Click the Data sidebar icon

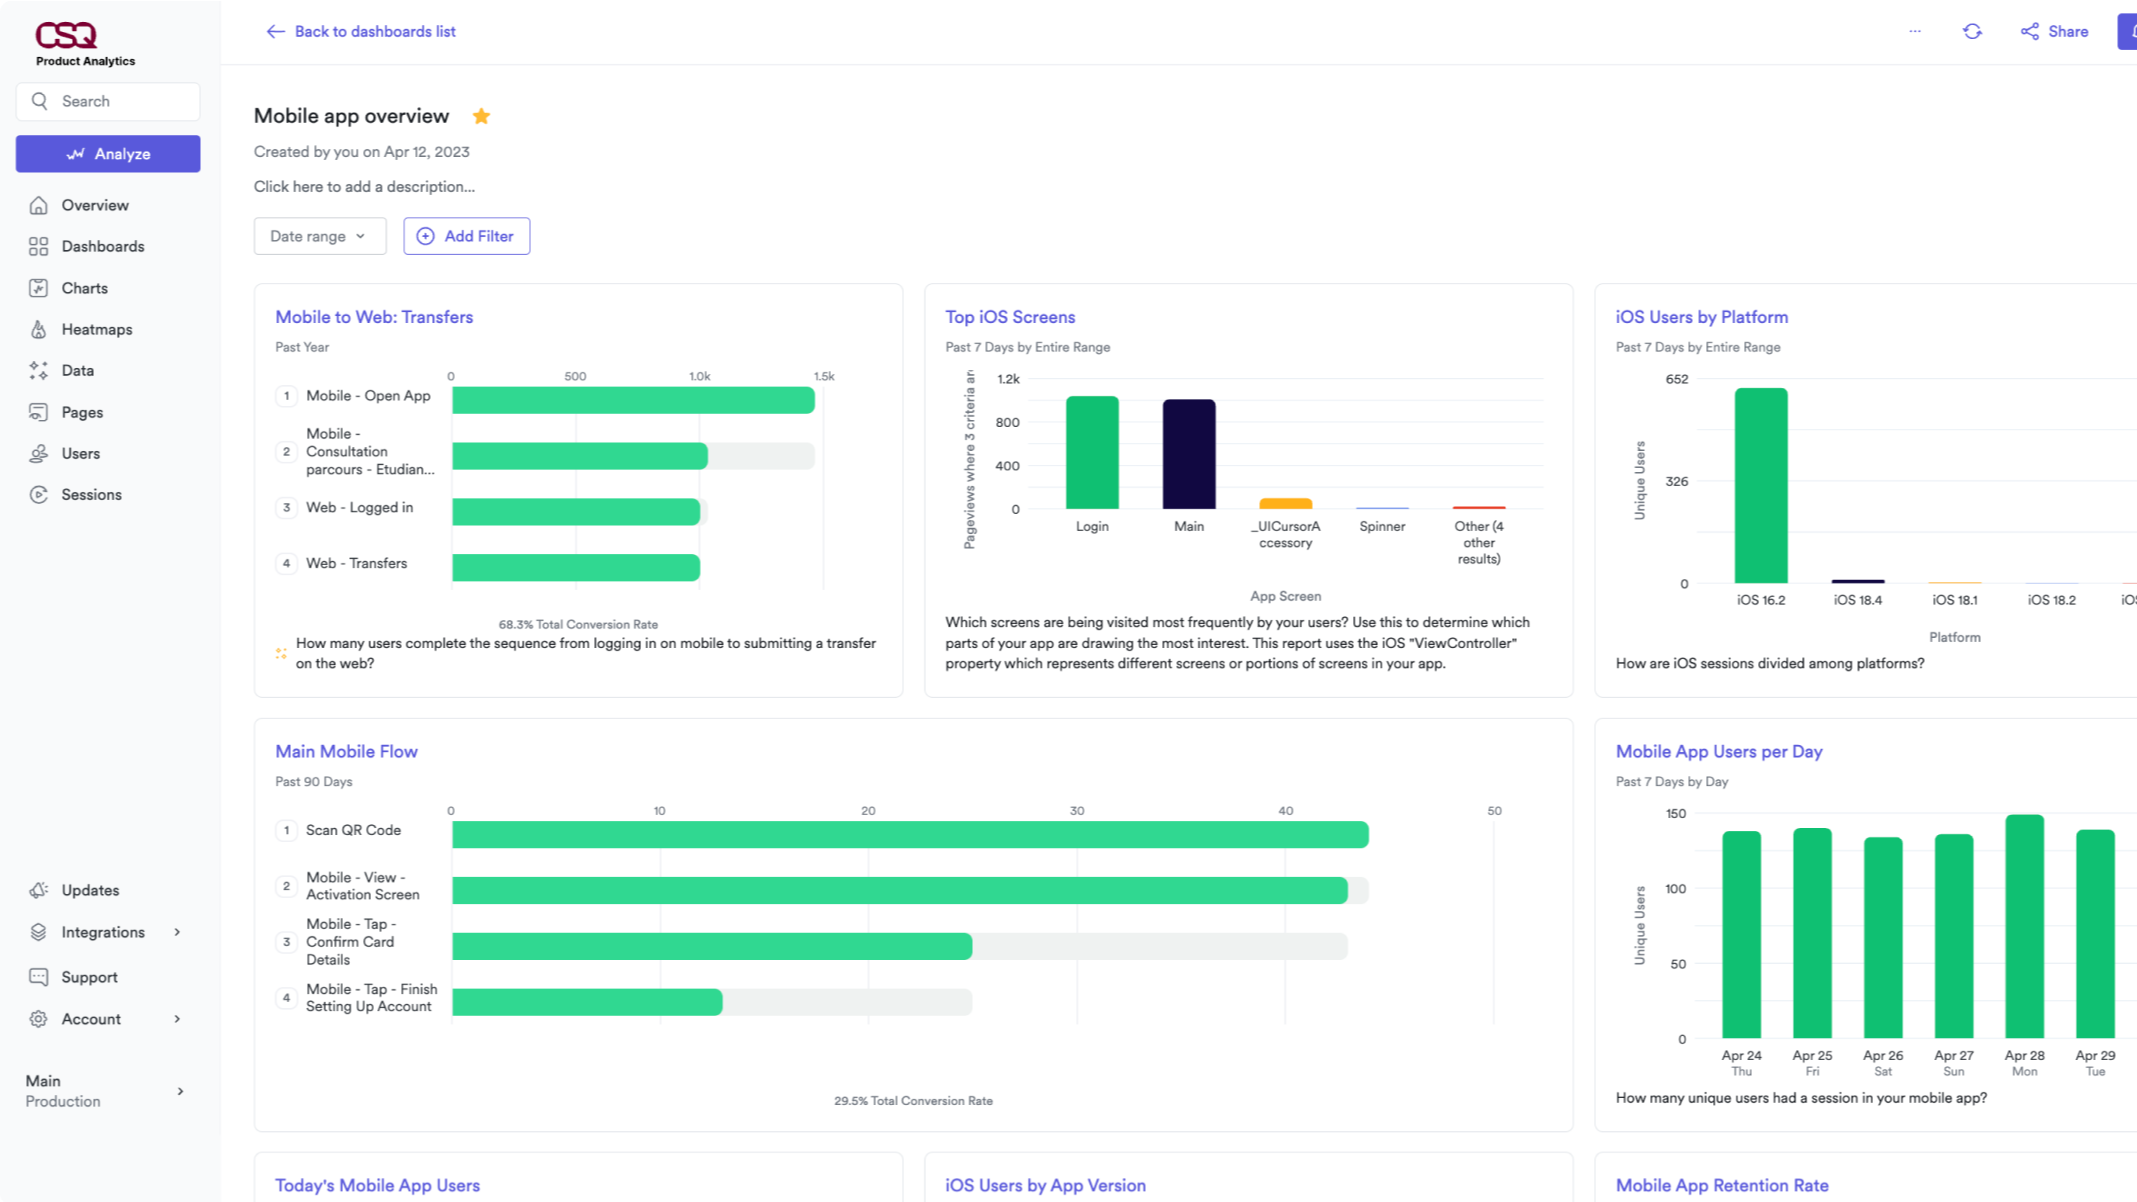click(38, 370)
